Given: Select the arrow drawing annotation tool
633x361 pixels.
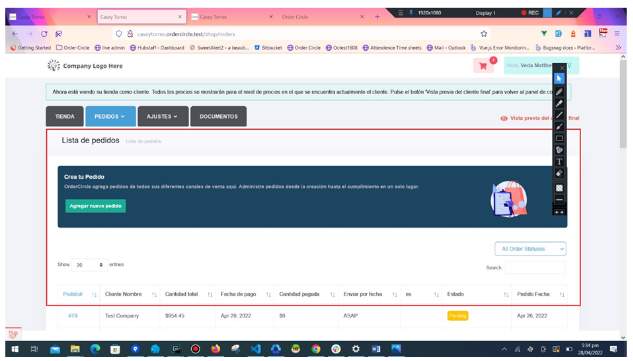Looking at the screenshot, I should (559, 127).
